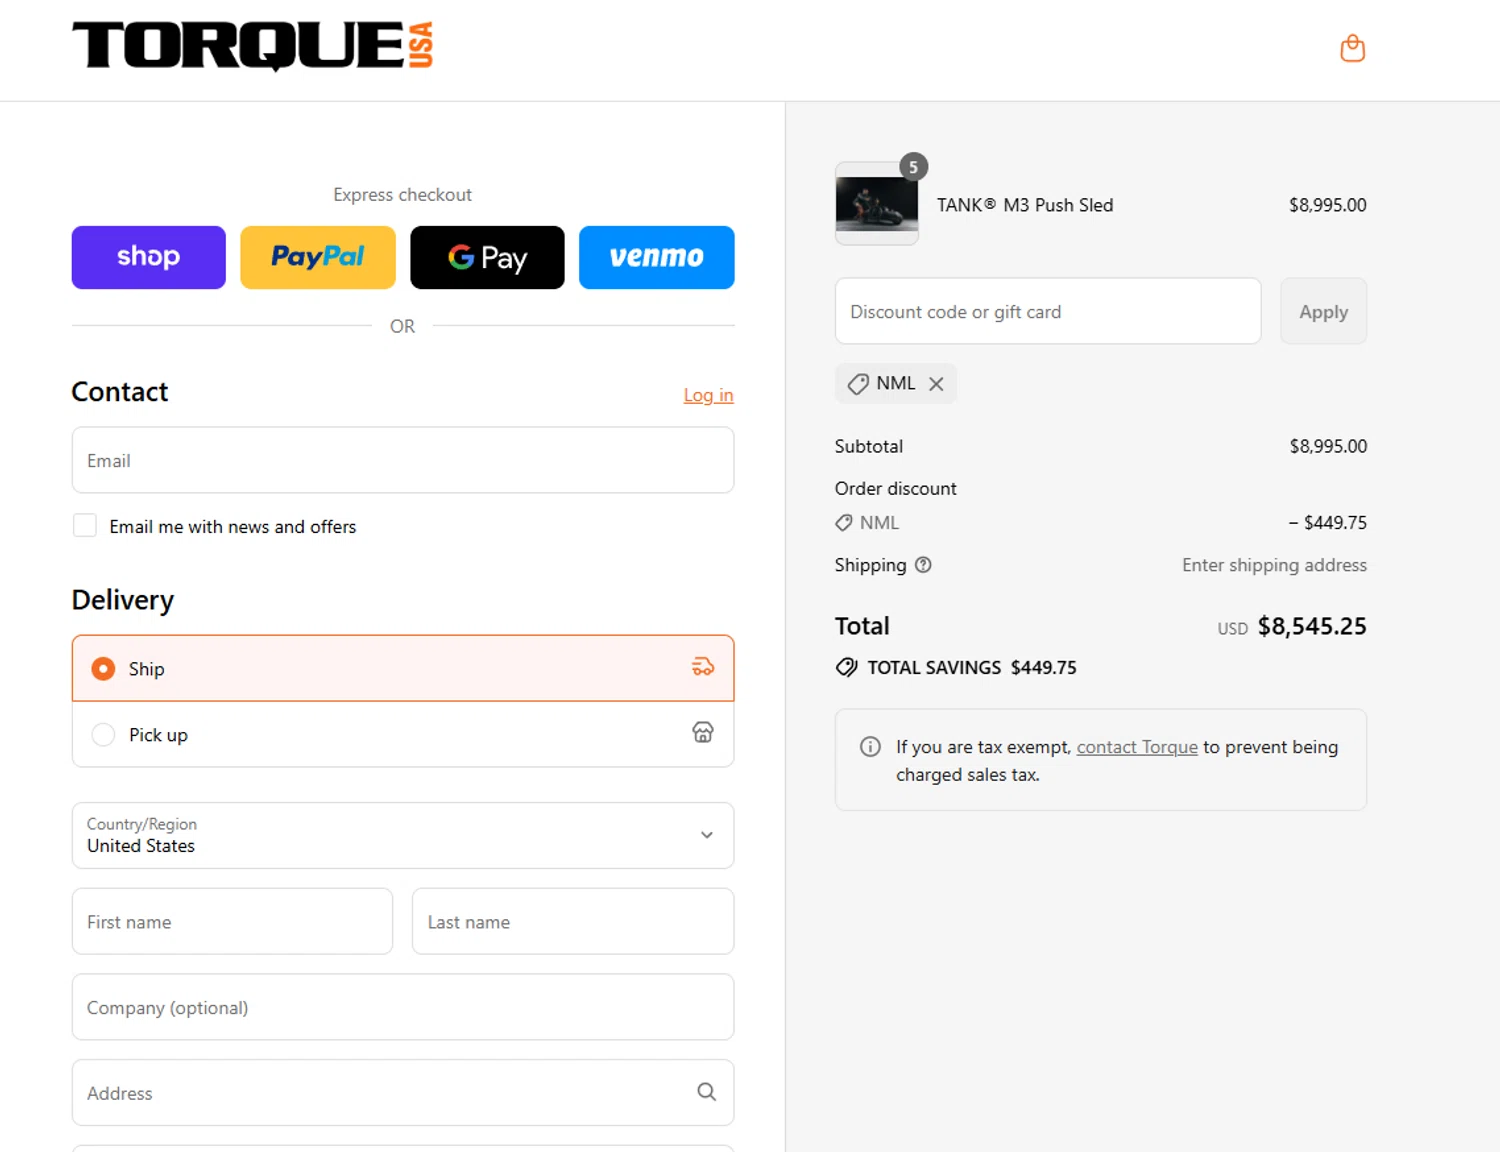Click the TOTAL SAVINGS $449.75 text
The height and width of the screenshot is (1152, 1500).
[972, 667]
